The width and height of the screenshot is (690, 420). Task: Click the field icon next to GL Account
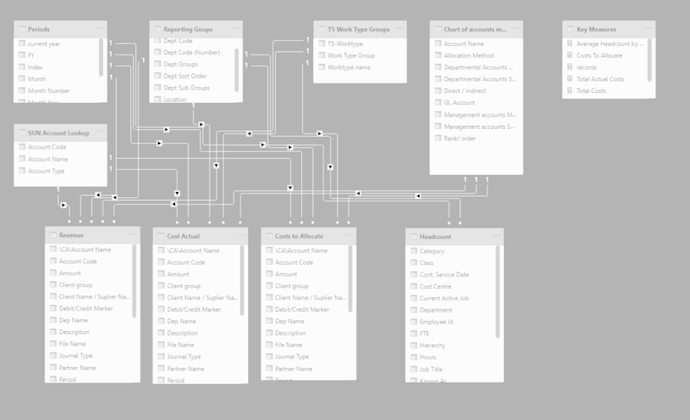click(x=438, y=102)
